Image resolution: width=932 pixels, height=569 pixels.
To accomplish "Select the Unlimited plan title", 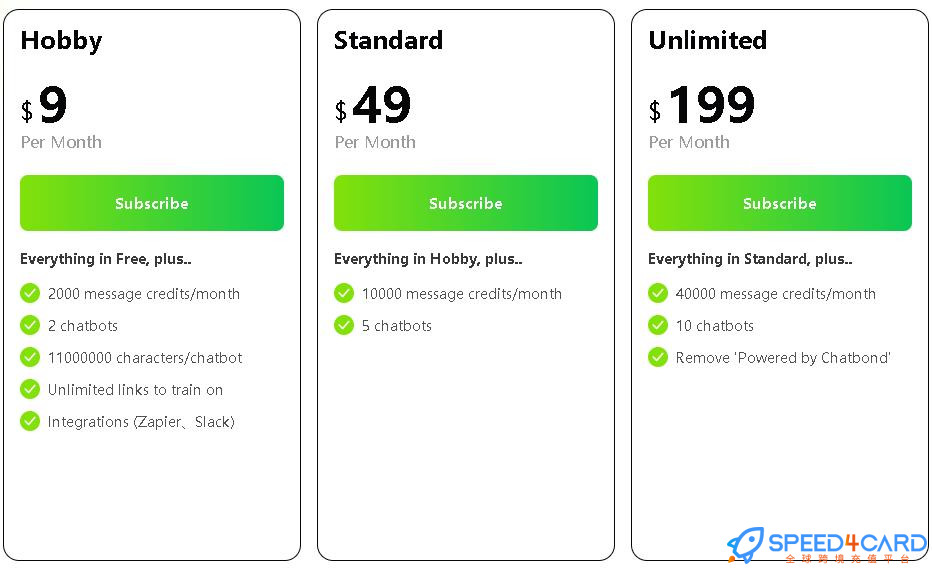I will [707, 40].
